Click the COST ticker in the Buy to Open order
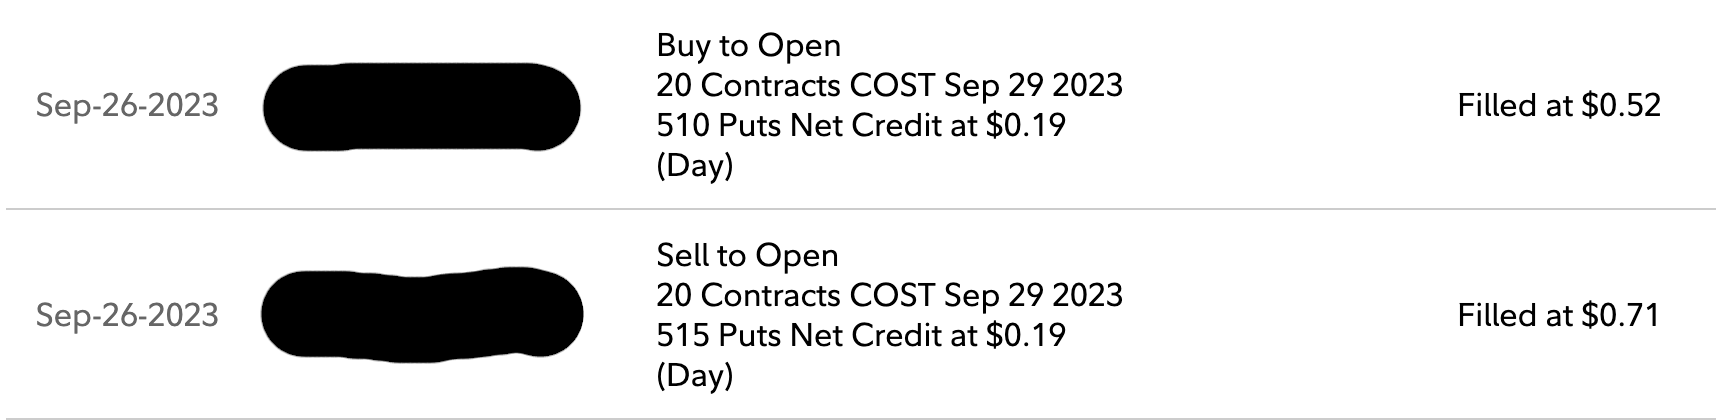Image resolution: width=1716 pixels, height=420 pixels. click(x=892, y=85)
